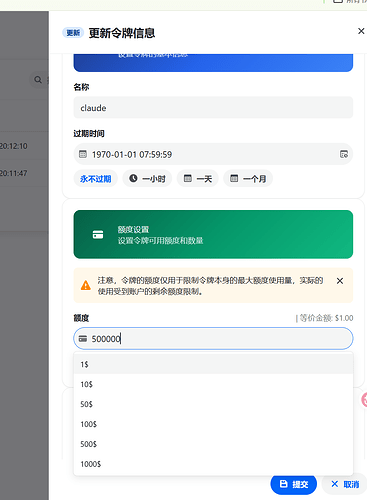
Task: Click the warning triangle icon
Action: pyautogui.click(x=86, y=285)
